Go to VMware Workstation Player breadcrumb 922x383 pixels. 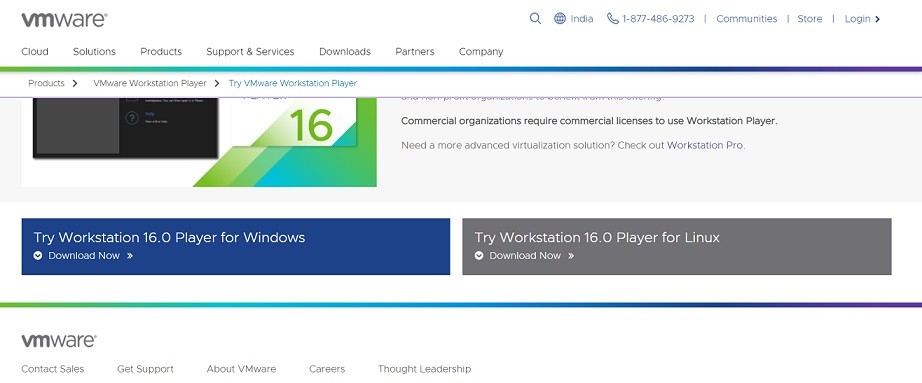coord(150,84)
